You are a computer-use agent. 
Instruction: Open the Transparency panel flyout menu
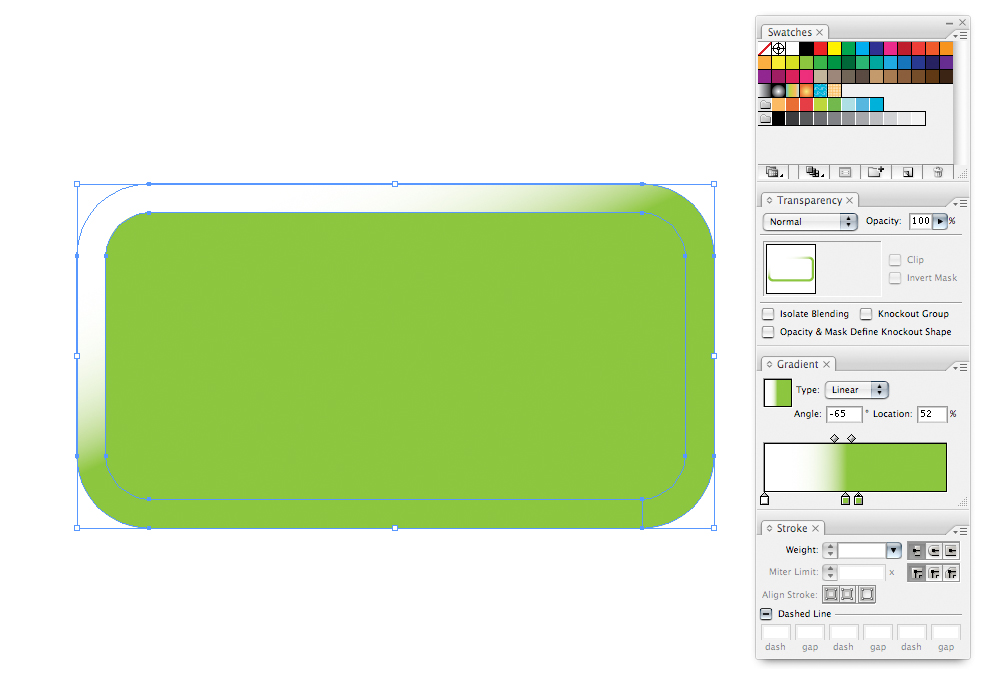pyautogui.click(x=961, y=204)
